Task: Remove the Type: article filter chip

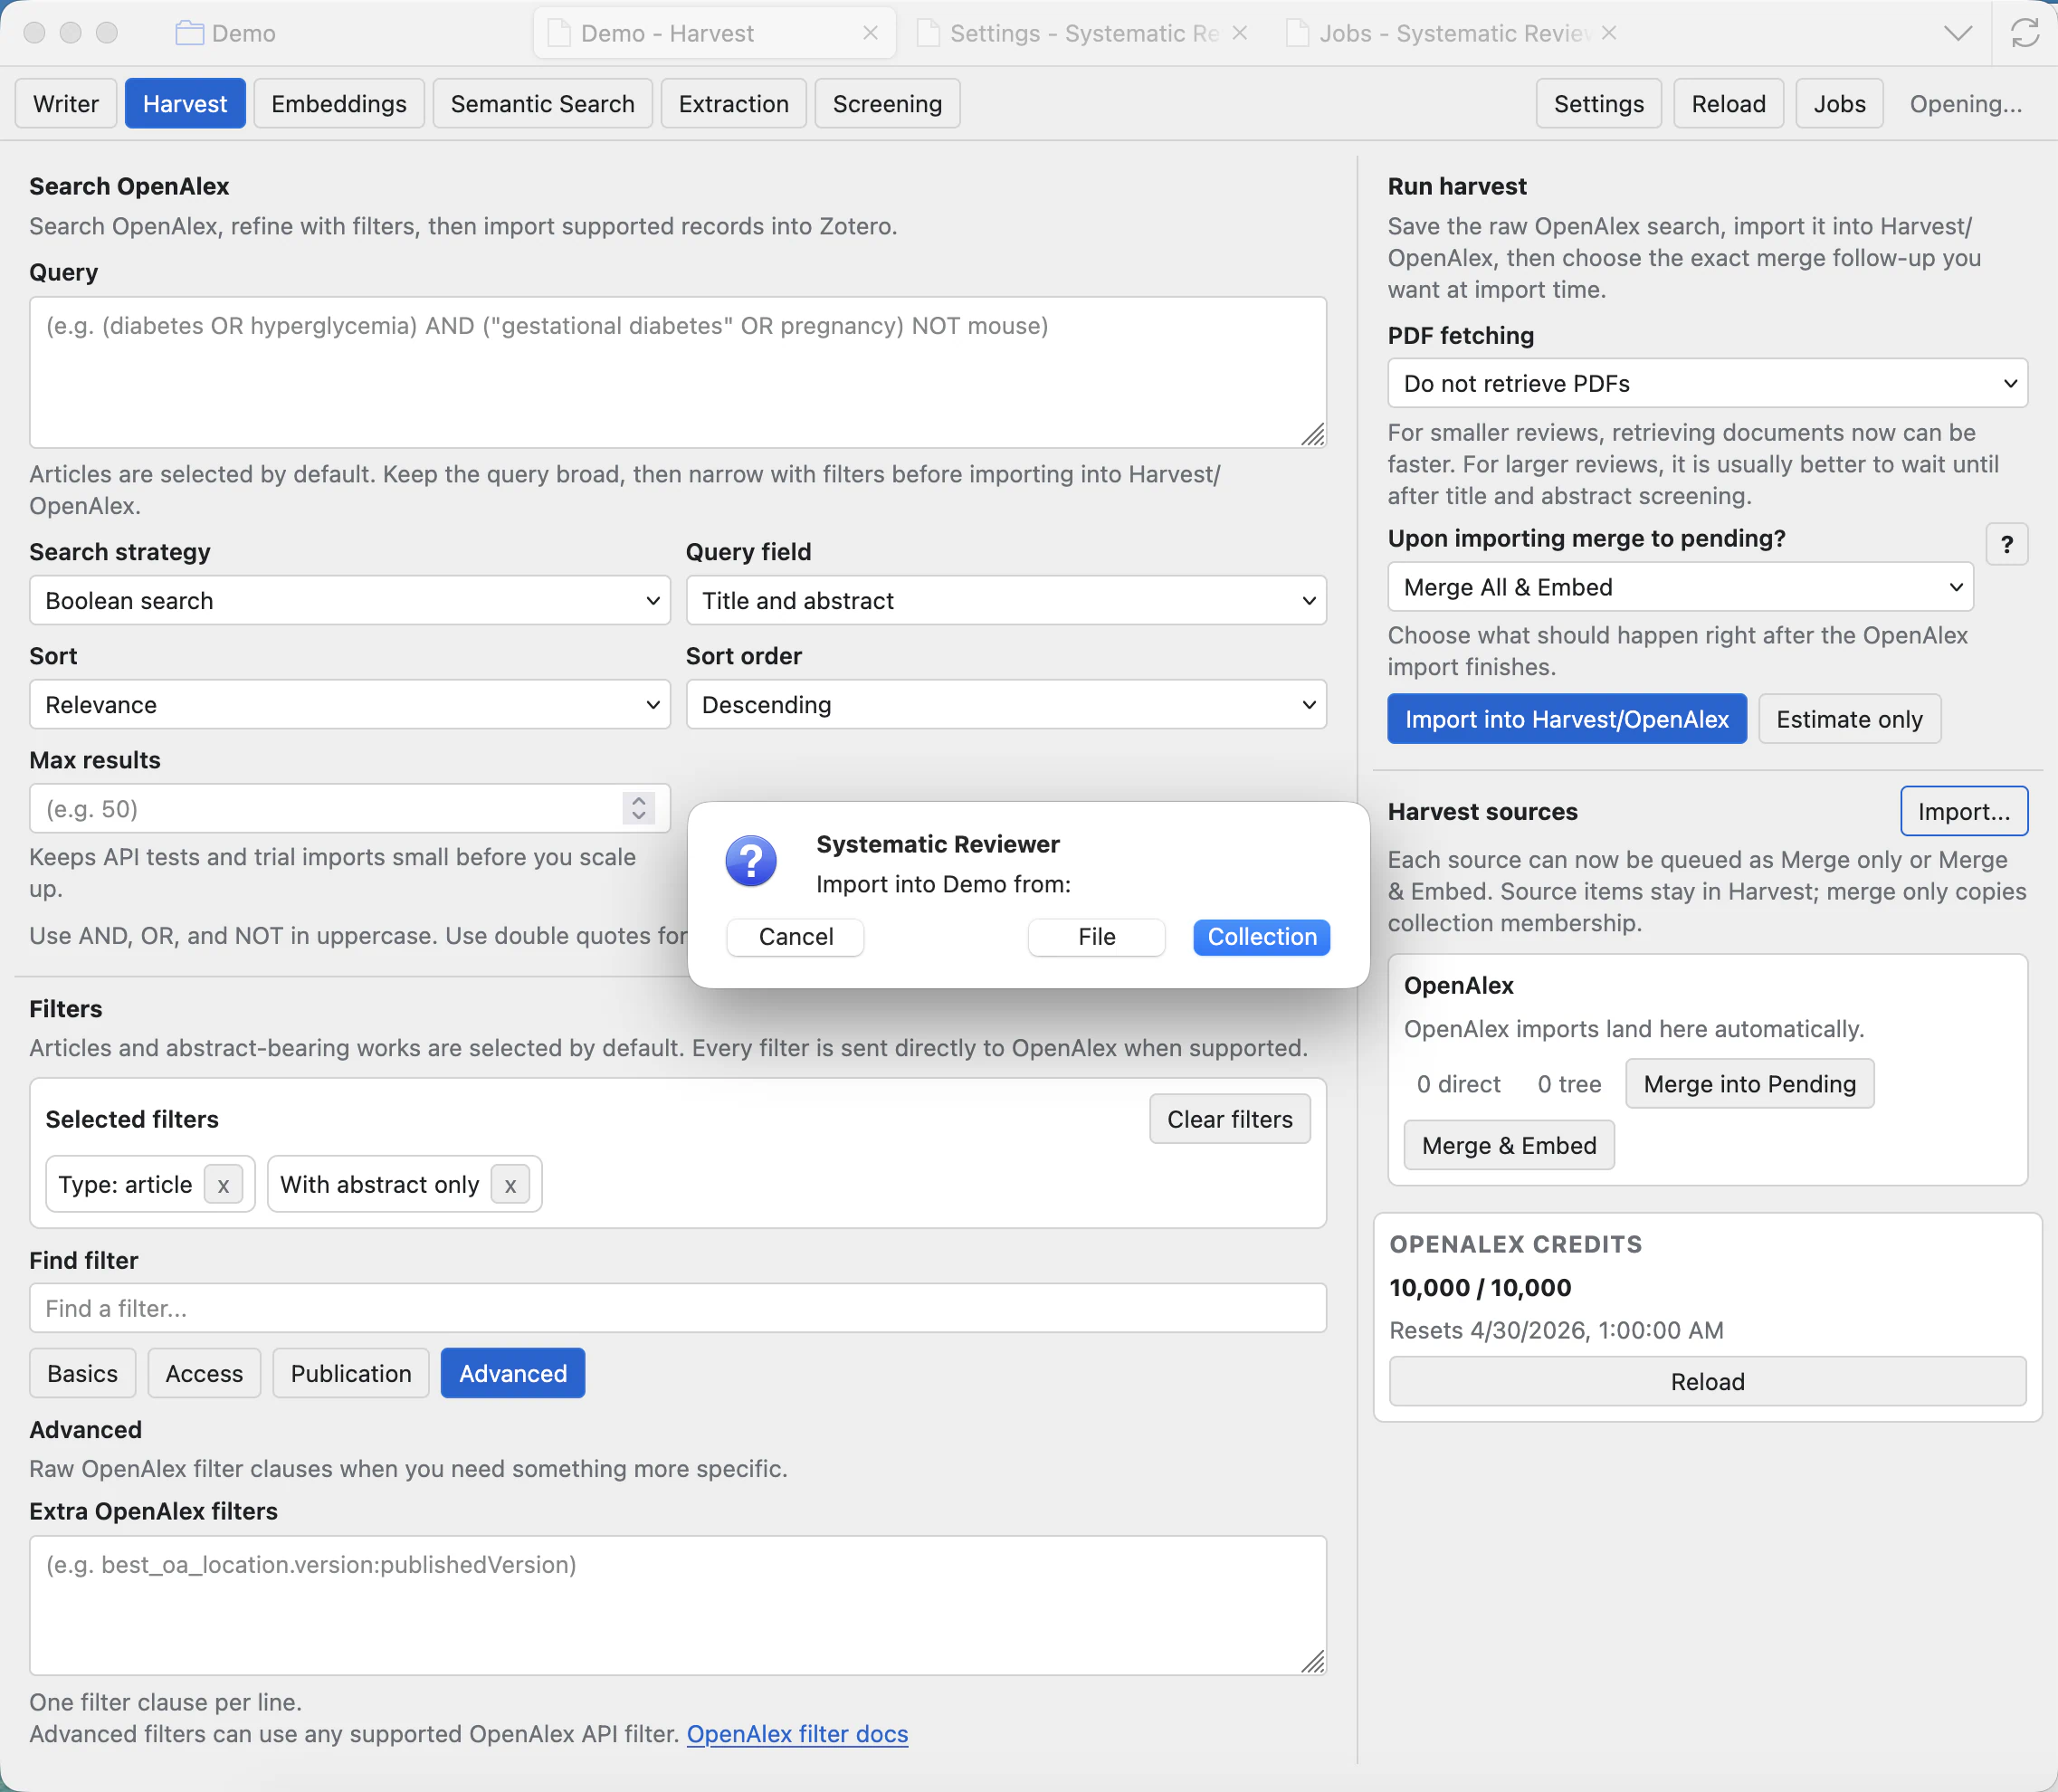Action: click(223, 1185)
